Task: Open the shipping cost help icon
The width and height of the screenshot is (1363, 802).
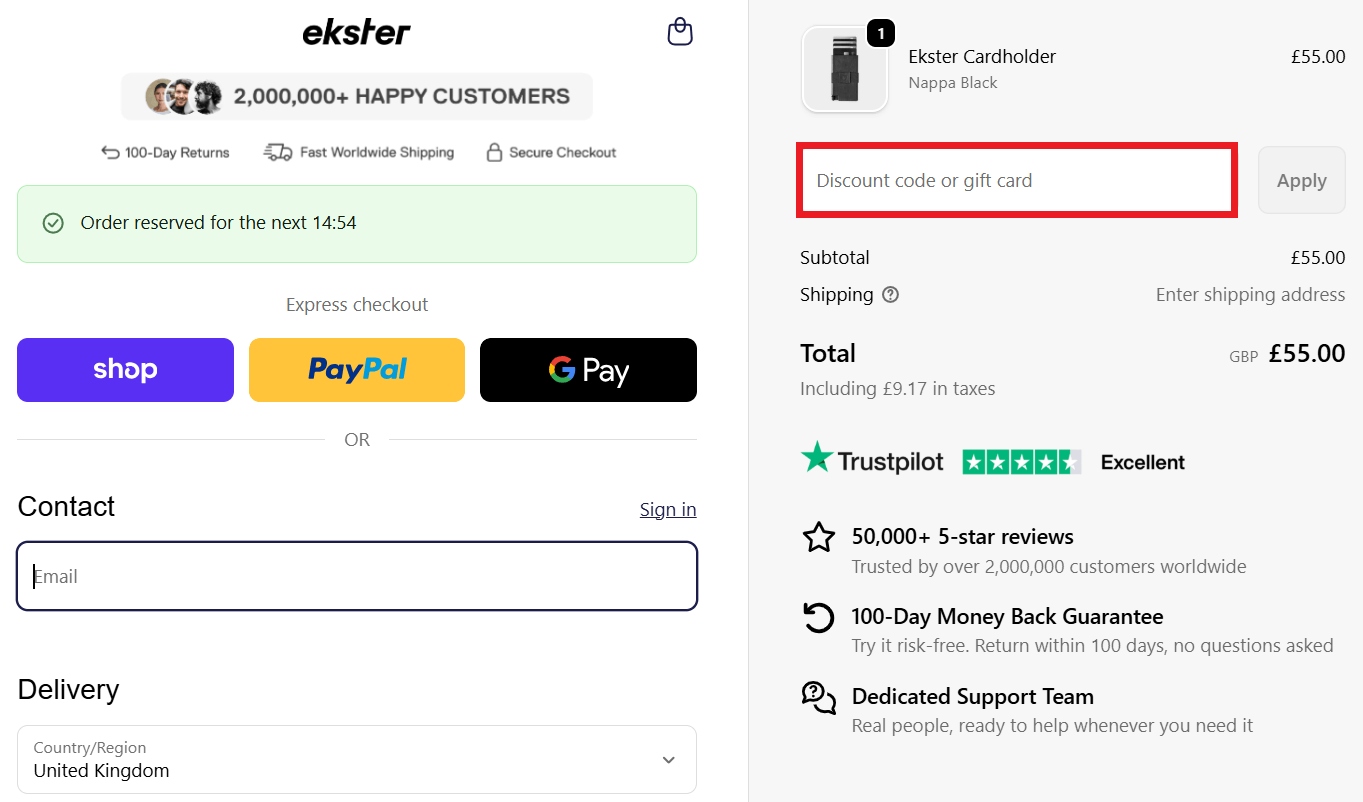Action: click(x=890, y=294)
